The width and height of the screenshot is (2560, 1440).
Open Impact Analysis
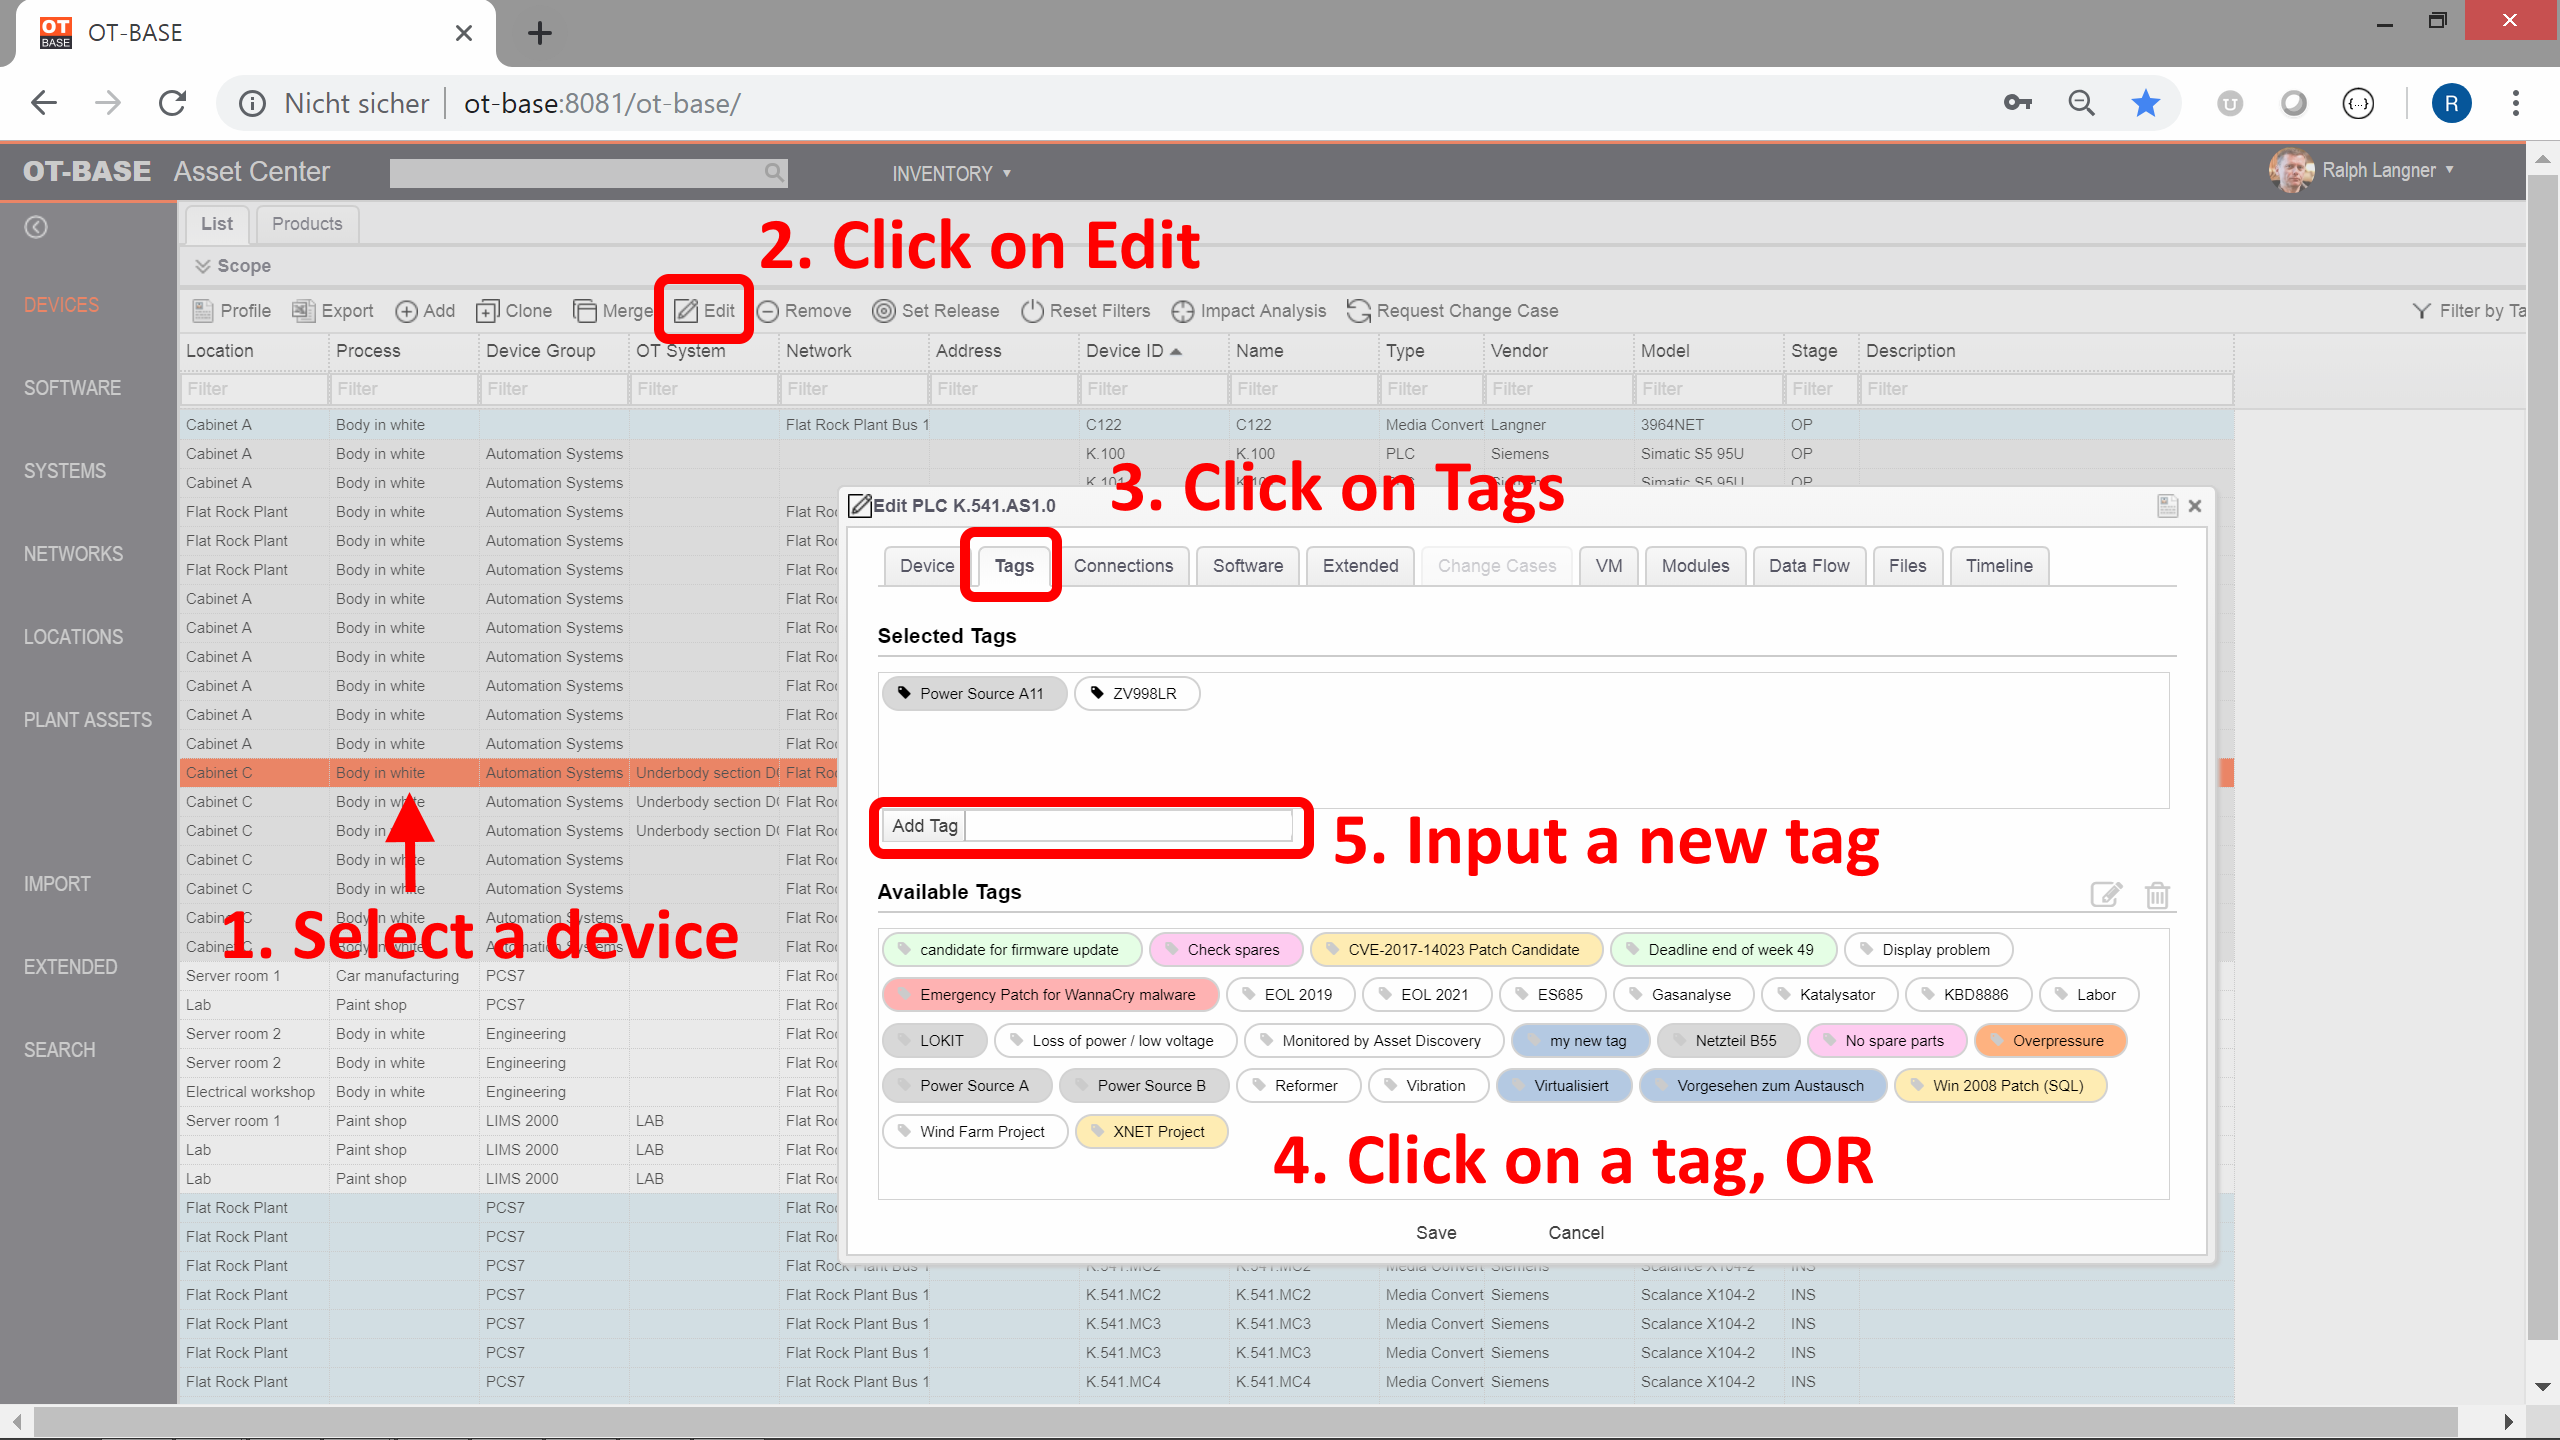point(1248,311)
